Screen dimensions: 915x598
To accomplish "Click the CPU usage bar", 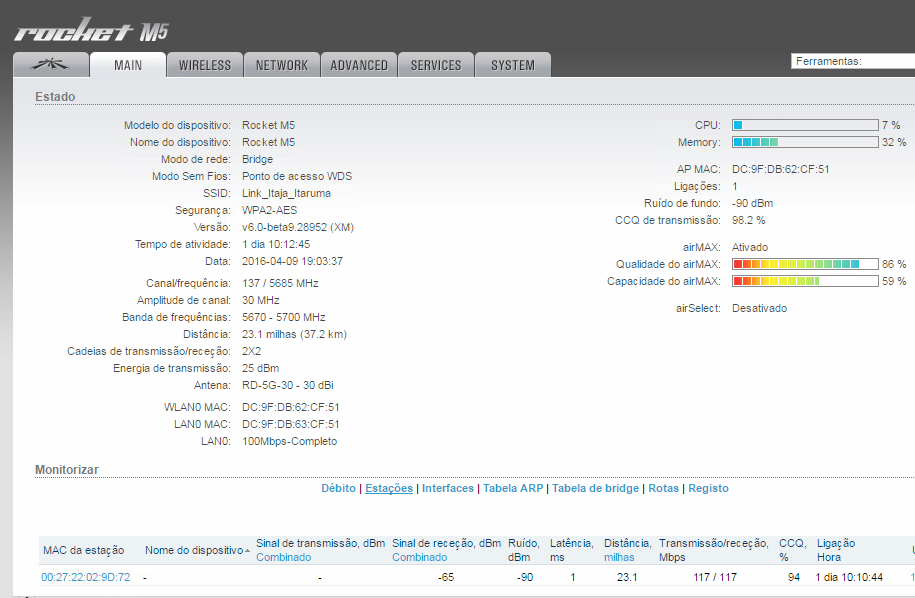I will coord(805,125).
